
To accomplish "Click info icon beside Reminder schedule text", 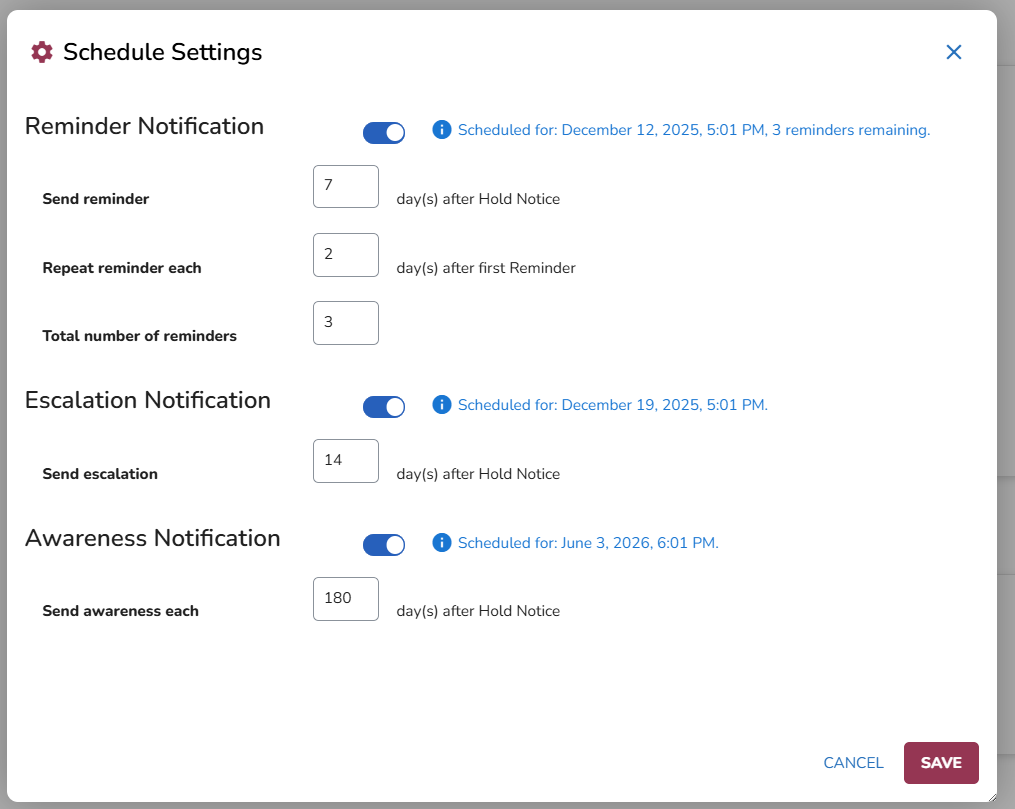I will [x=442, y=130].
